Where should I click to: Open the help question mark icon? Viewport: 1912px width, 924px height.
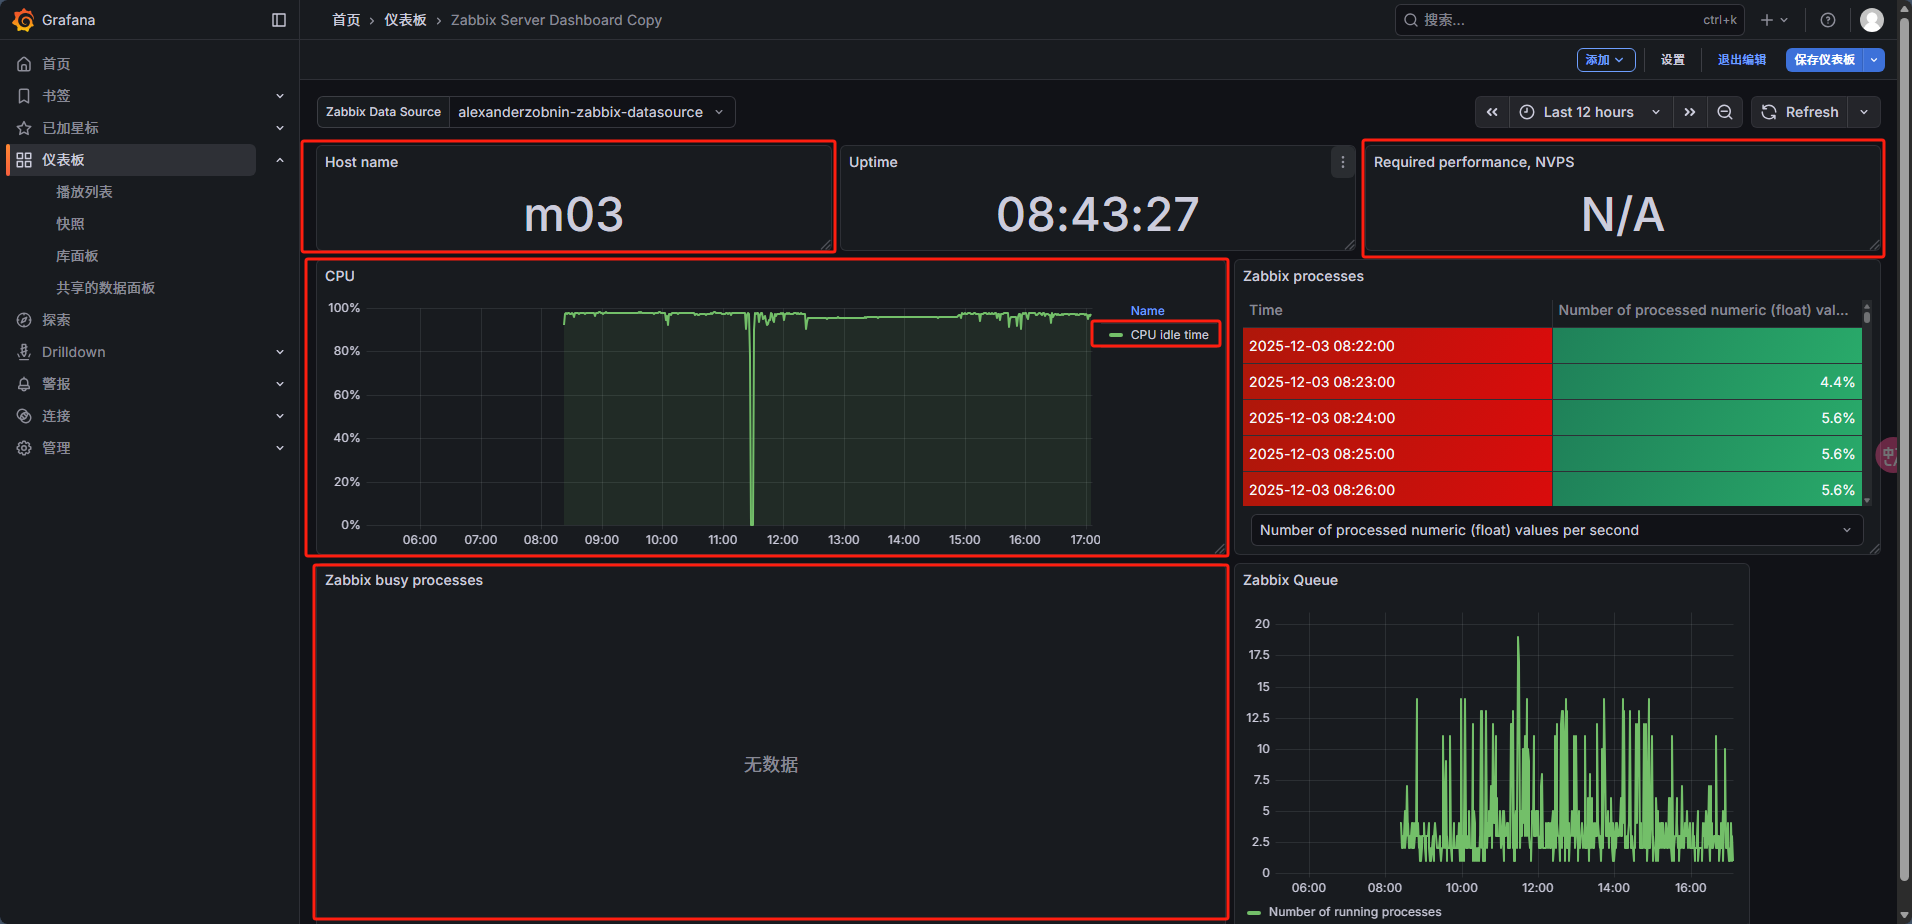coord(1828,20)
